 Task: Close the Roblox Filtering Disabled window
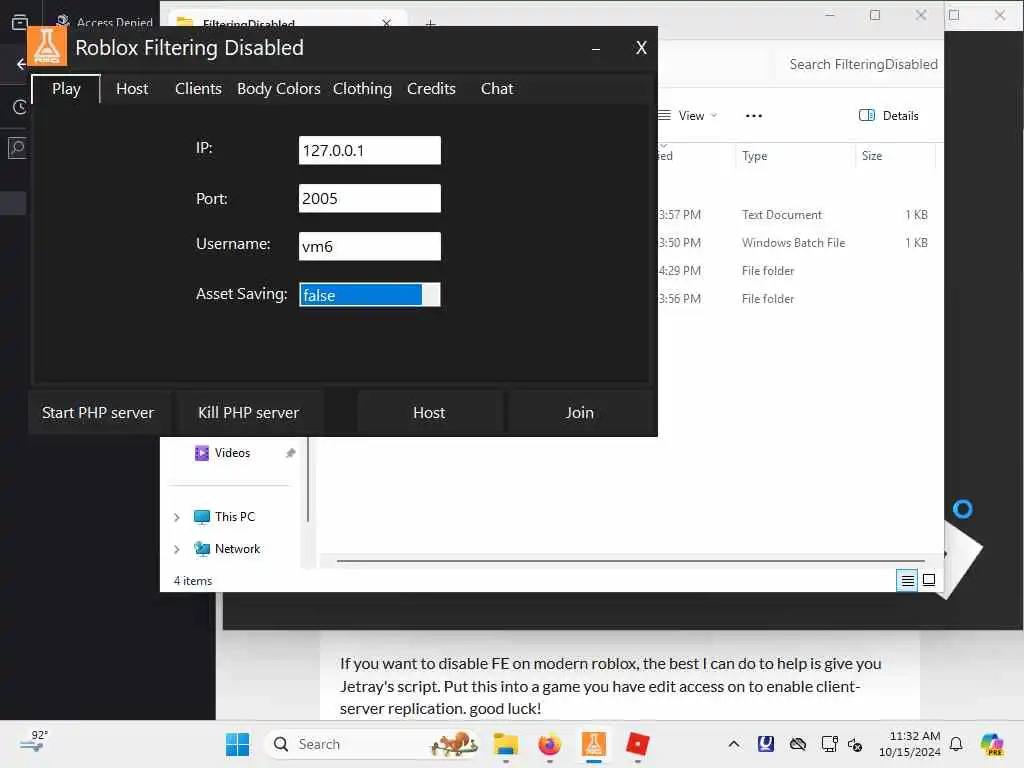(x=641, y=48)
